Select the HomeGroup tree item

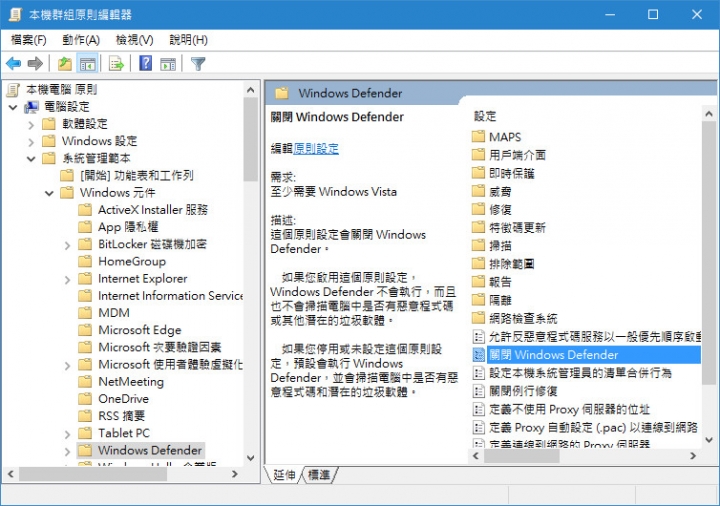[132, 261]
